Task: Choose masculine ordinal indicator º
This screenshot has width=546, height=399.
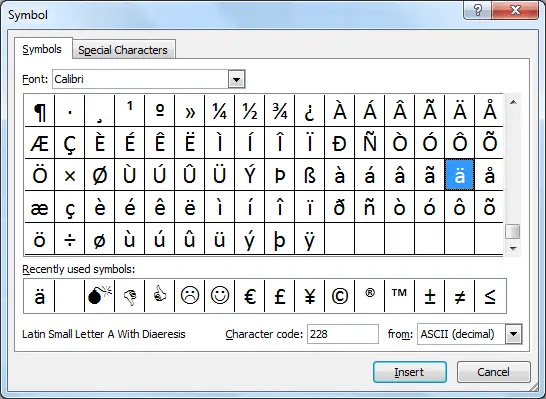Action: 159,111
